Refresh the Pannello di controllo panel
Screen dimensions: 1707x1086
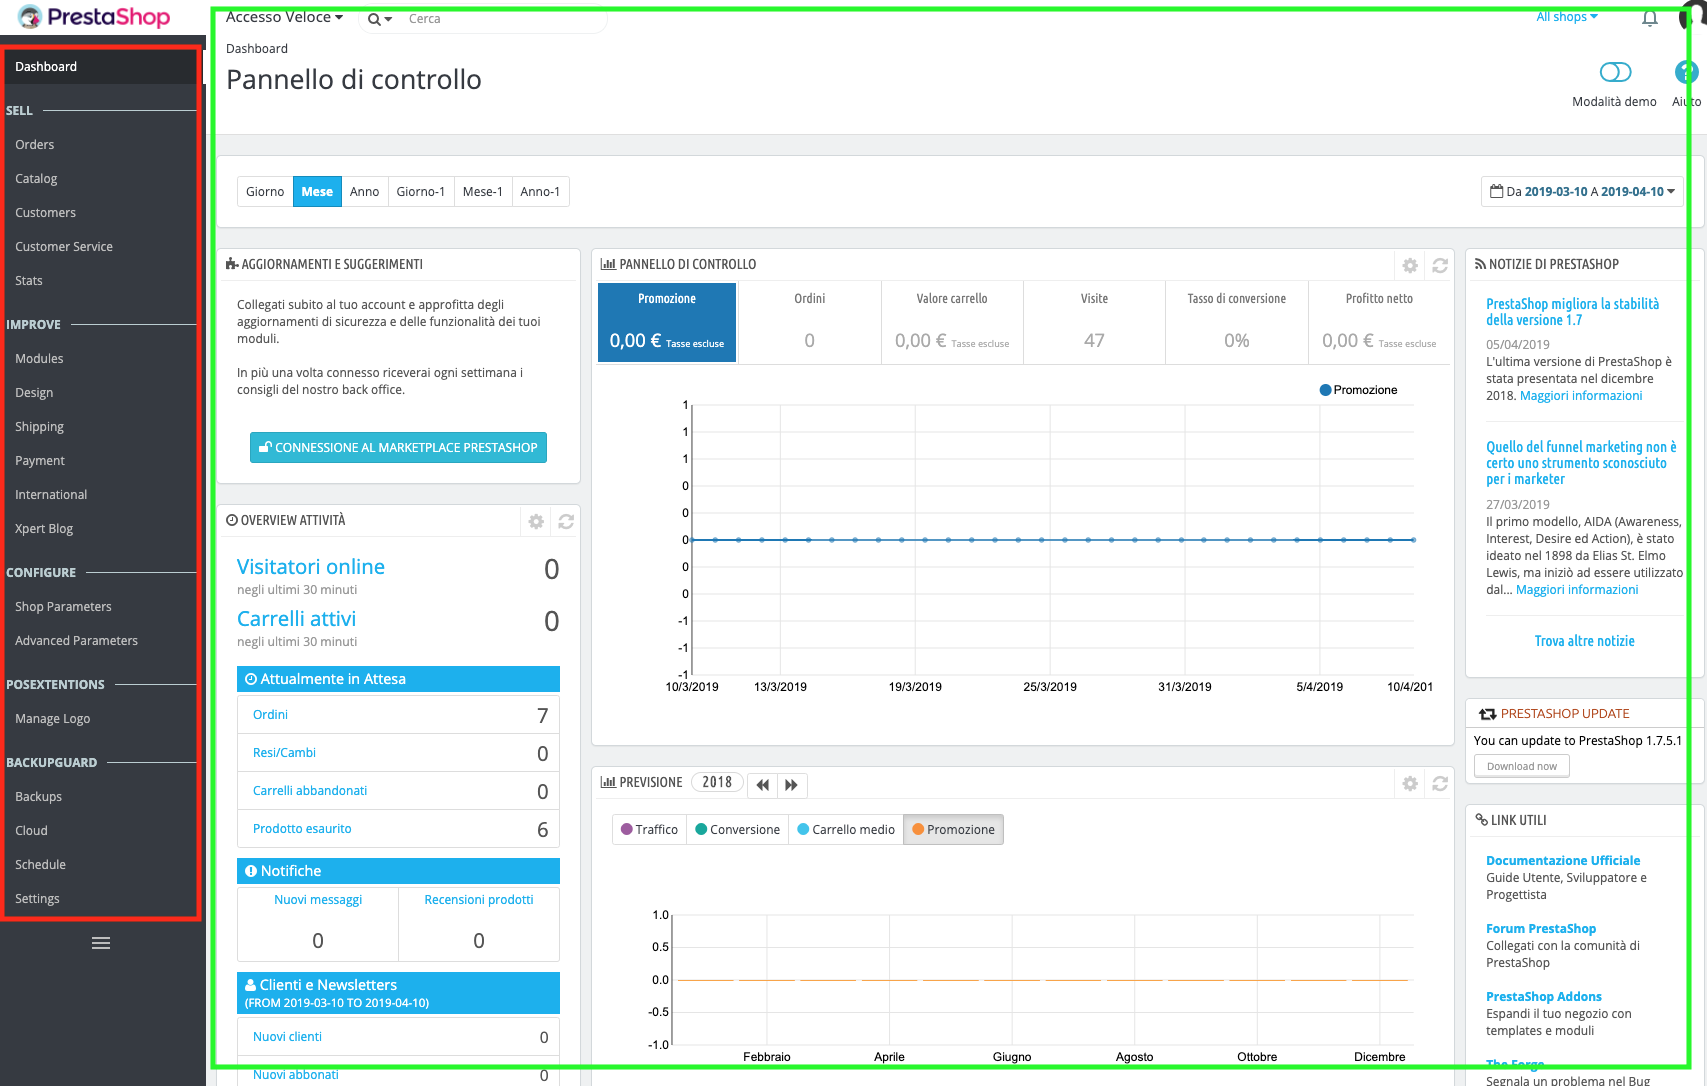(x=1440, y=265)
